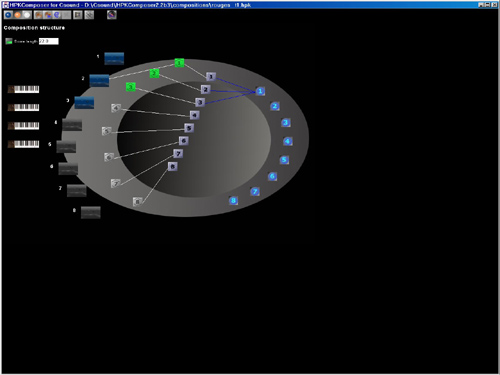Toggle the green indicator beside Score length
The height and width of the screenshot is (375, 500).
pos(9,41)
